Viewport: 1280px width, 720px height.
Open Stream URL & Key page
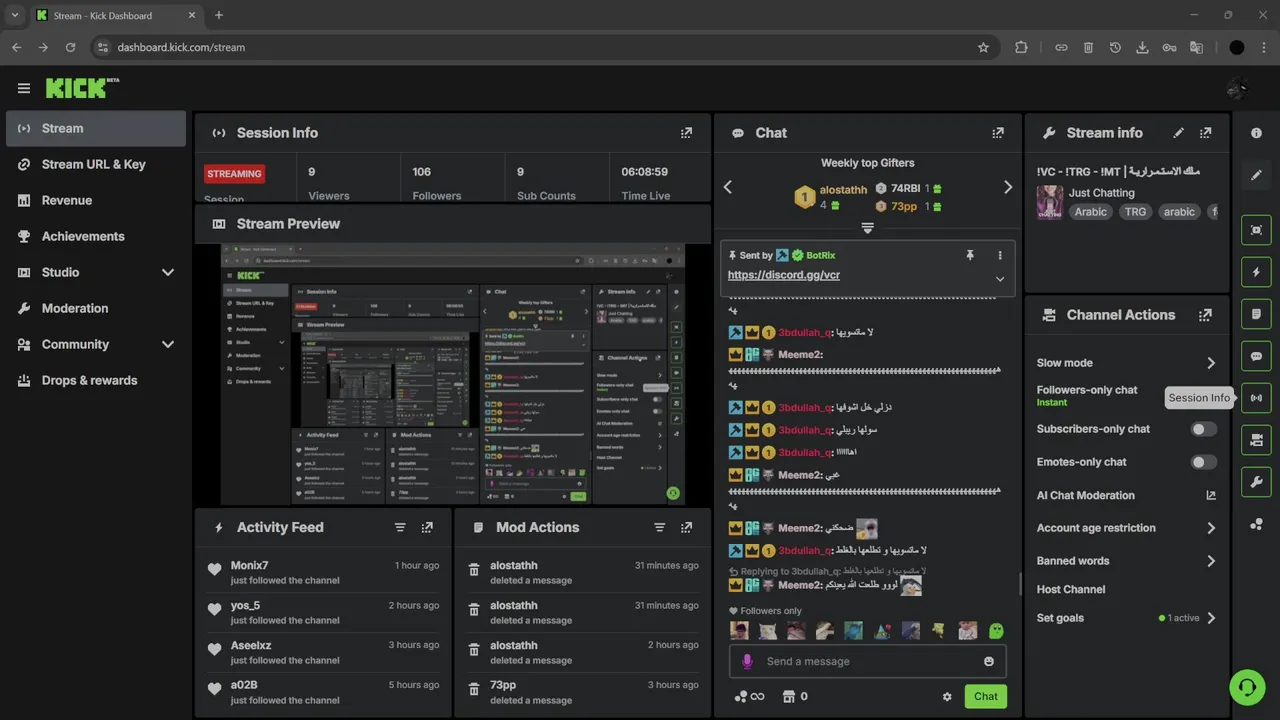[96, 164]
